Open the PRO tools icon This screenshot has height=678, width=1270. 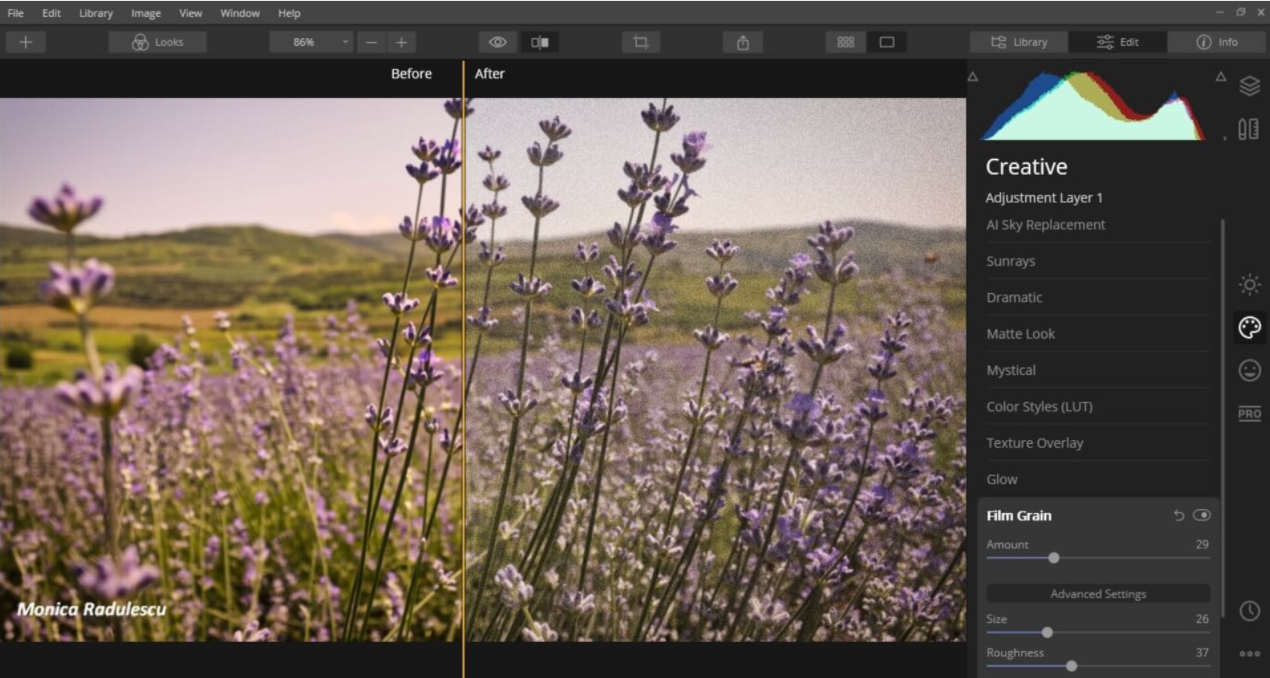tap(1249, 413)
